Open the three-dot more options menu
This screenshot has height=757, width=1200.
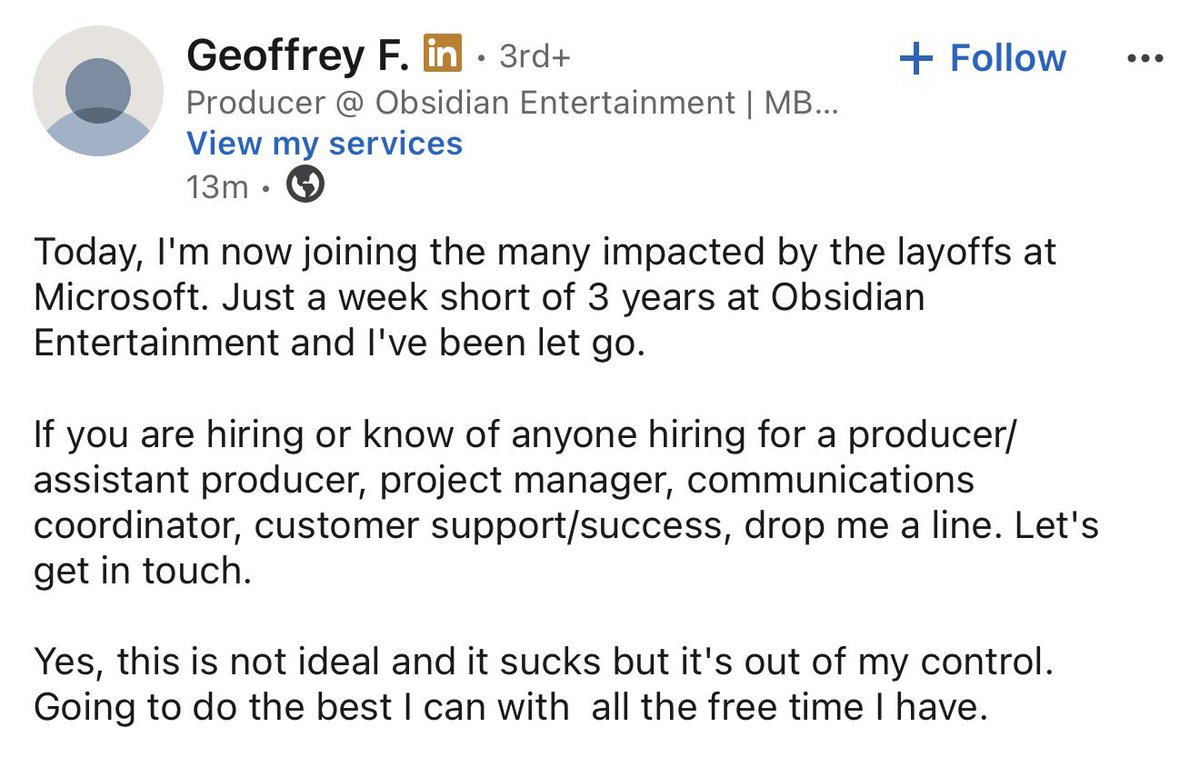point(1145,58)
